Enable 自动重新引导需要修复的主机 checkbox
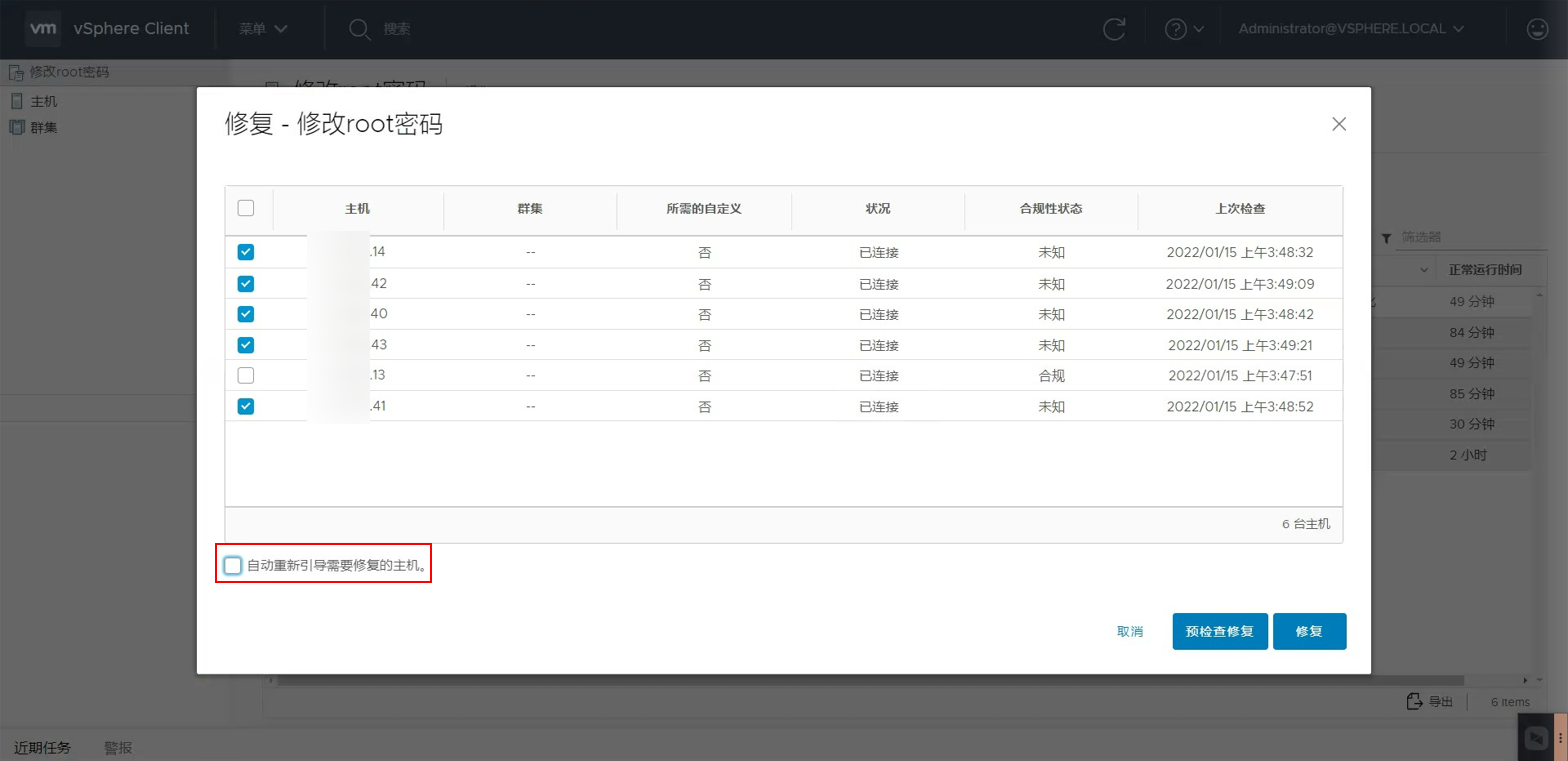 point(233,566)
